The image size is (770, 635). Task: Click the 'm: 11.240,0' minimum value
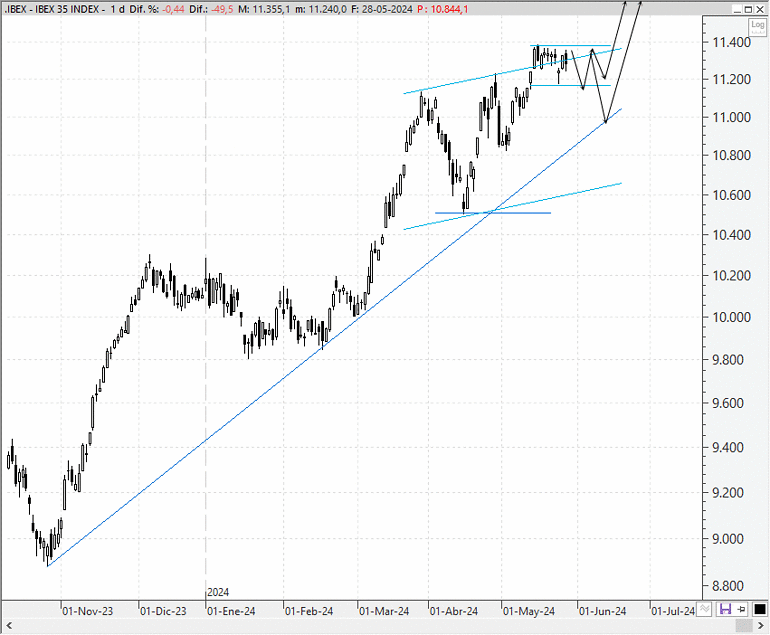[321, 9]
